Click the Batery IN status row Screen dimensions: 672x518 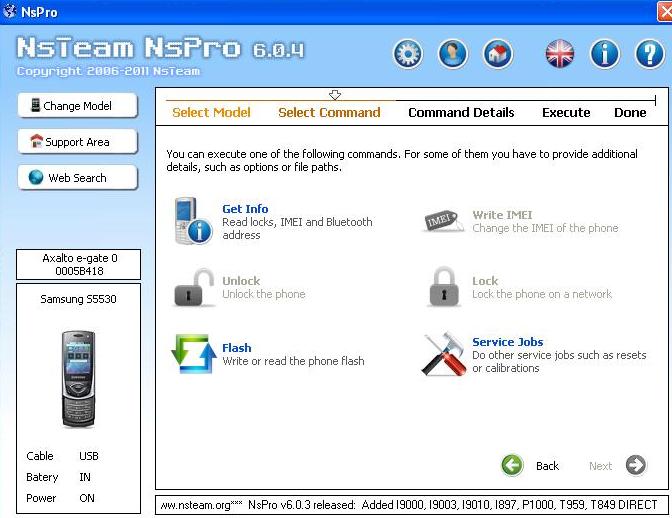pos(58,477)
